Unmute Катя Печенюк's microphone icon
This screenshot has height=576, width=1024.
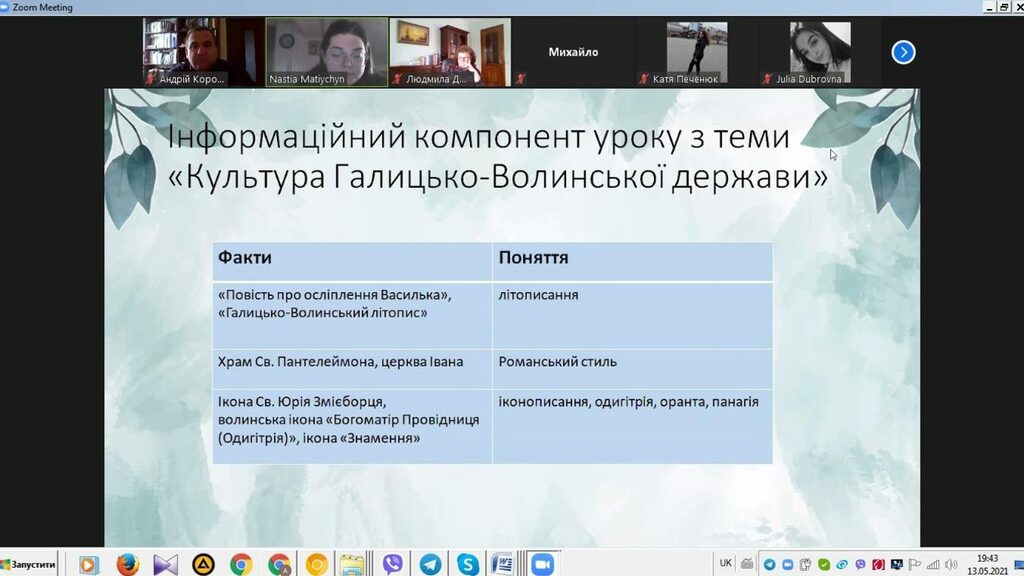[644, 77]
